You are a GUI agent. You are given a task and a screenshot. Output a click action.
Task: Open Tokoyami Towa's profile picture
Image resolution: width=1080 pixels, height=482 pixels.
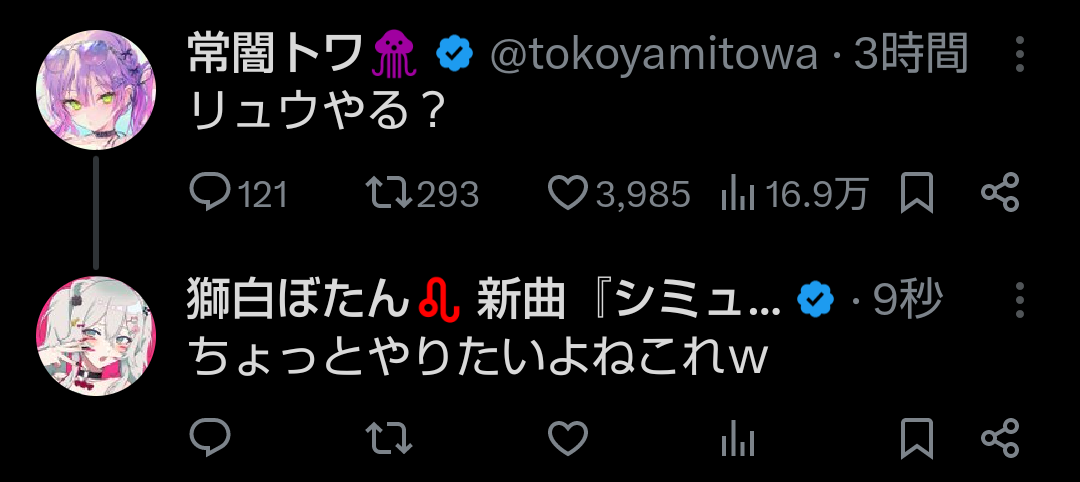click(x=96, y=90)
